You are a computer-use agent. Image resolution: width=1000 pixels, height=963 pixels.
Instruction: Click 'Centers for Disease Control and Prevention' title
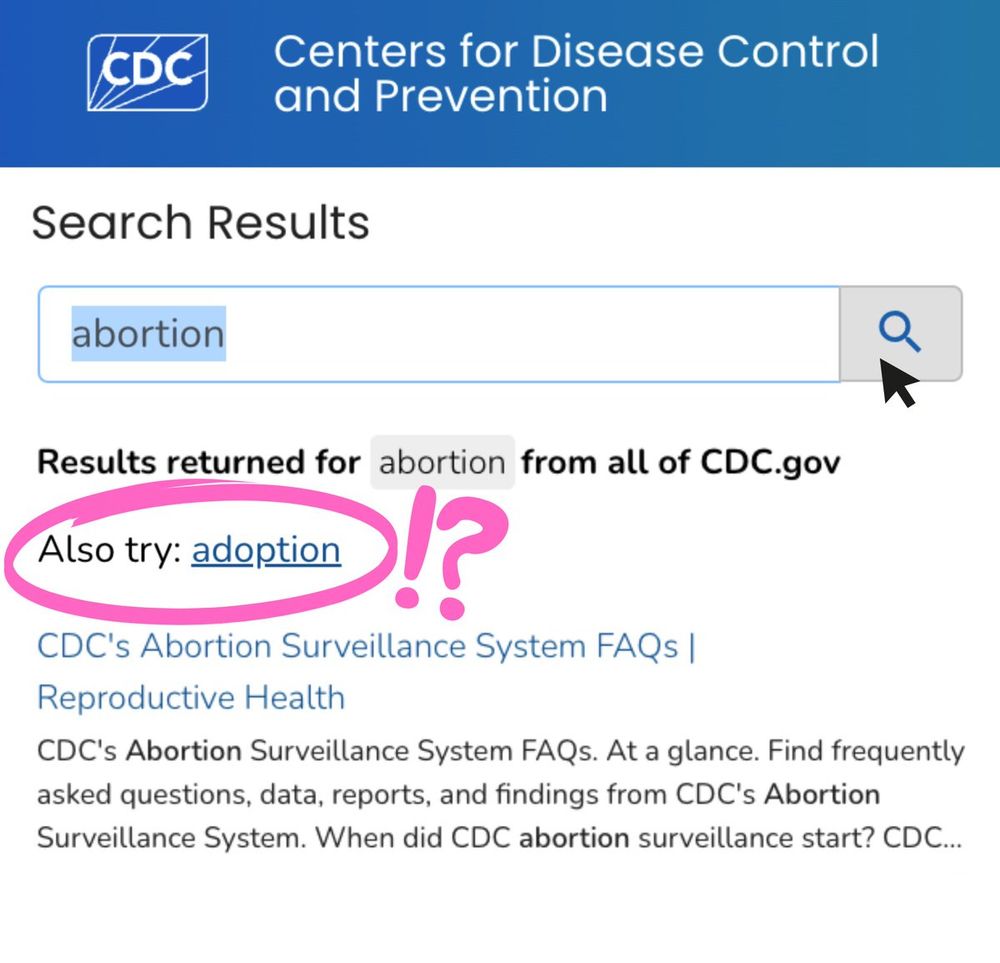(x=576, y=73)
